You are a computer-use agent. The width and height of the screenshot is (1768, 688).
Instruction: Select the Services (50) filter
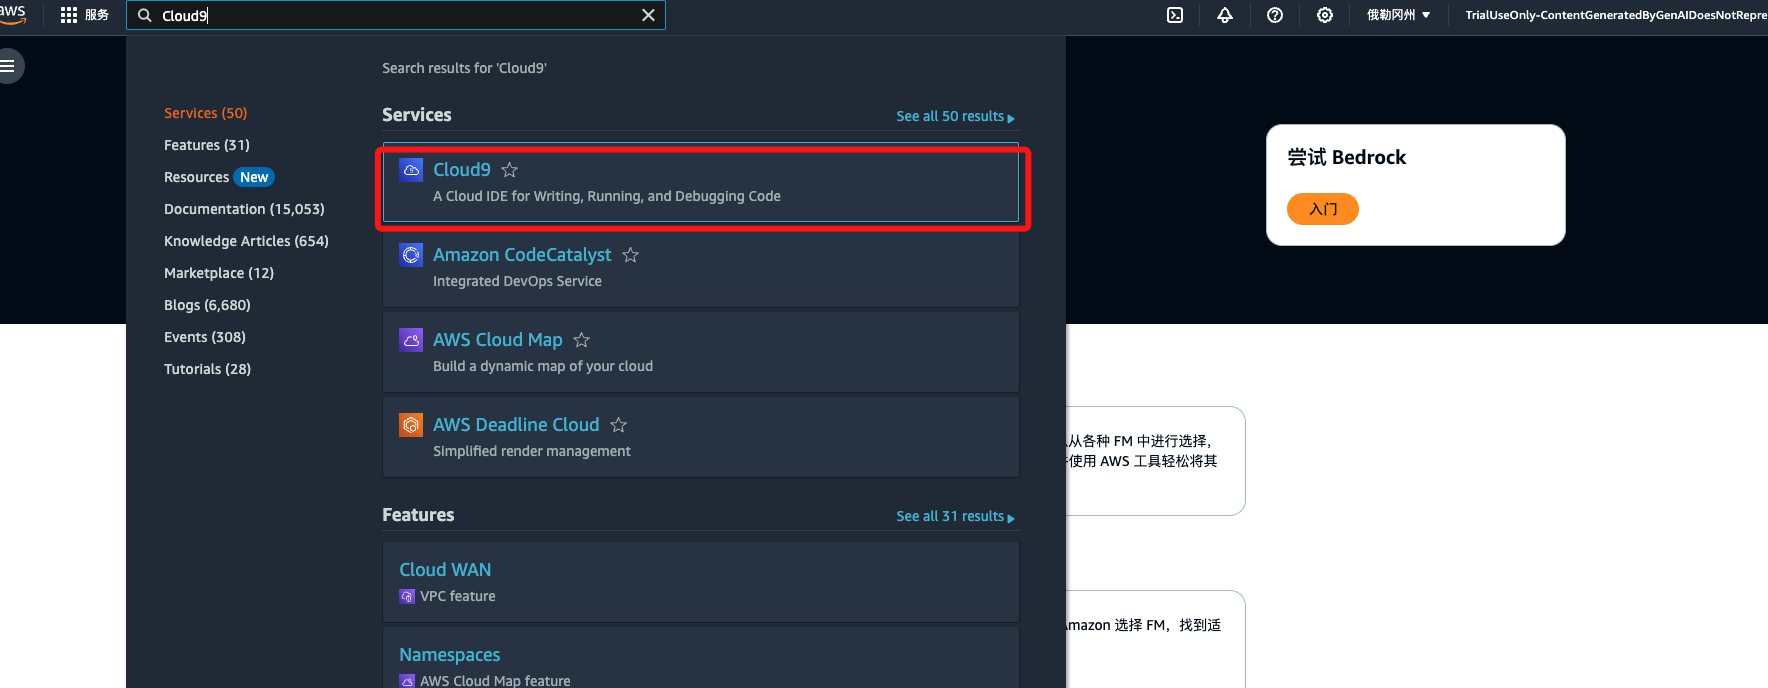[206, 113]
